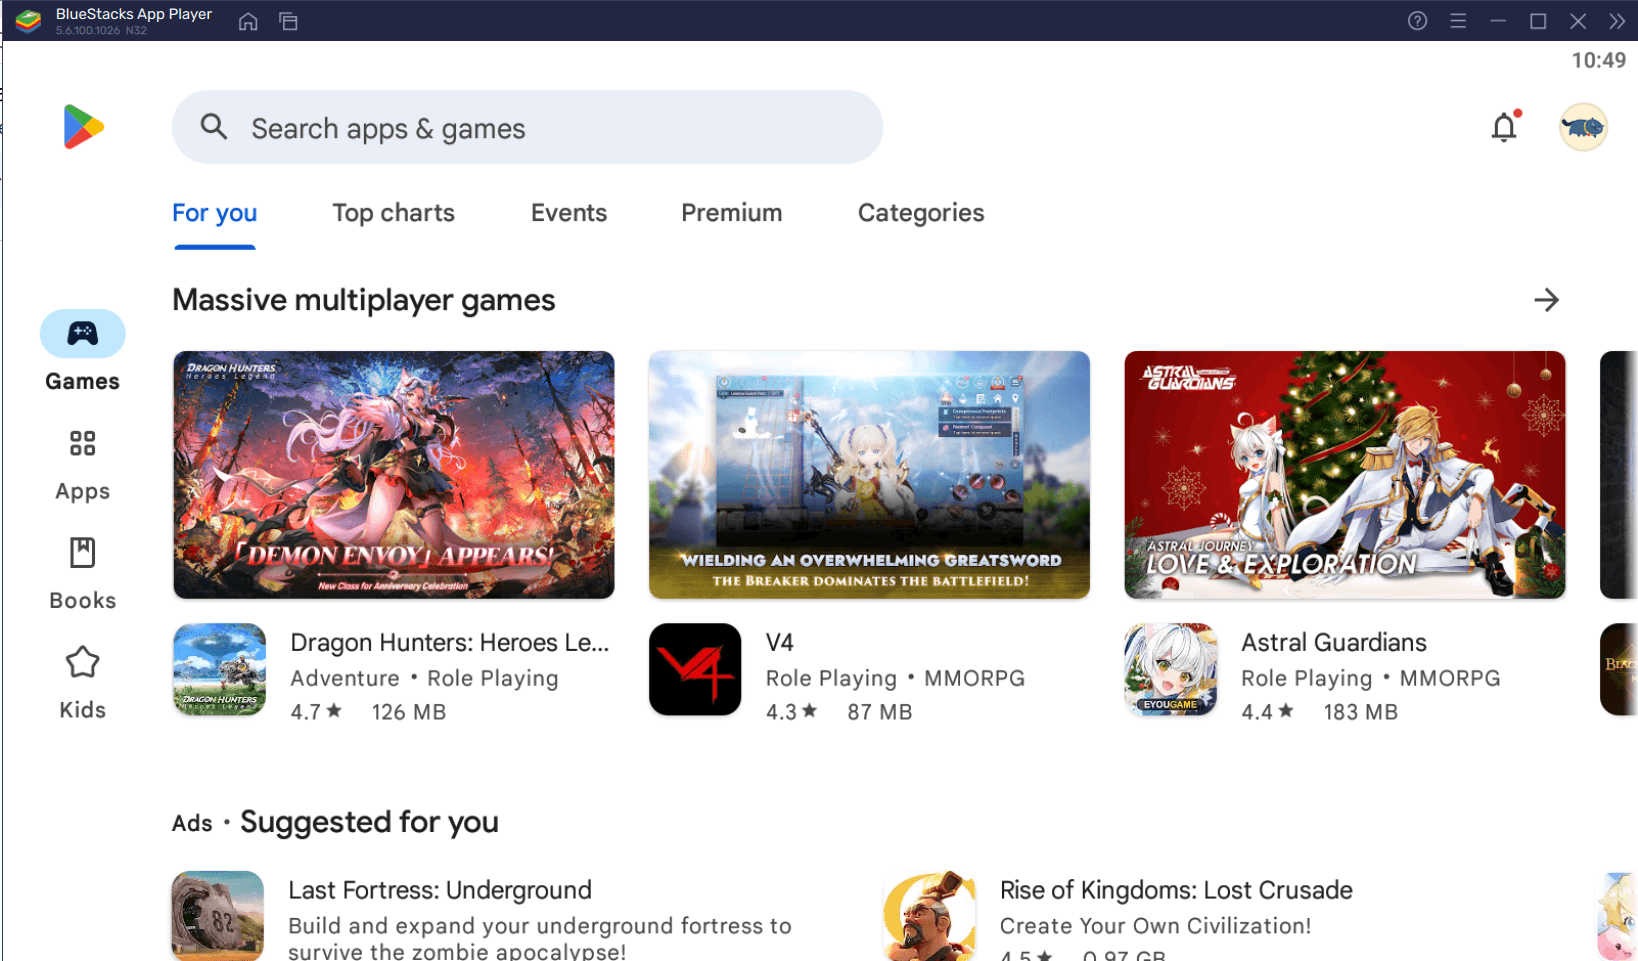Expand Massive multiplayer games with arrow
Image resolution: width=1638 pixels, height=961 pixels.
pyautogui.click(x=1546, y=300)
